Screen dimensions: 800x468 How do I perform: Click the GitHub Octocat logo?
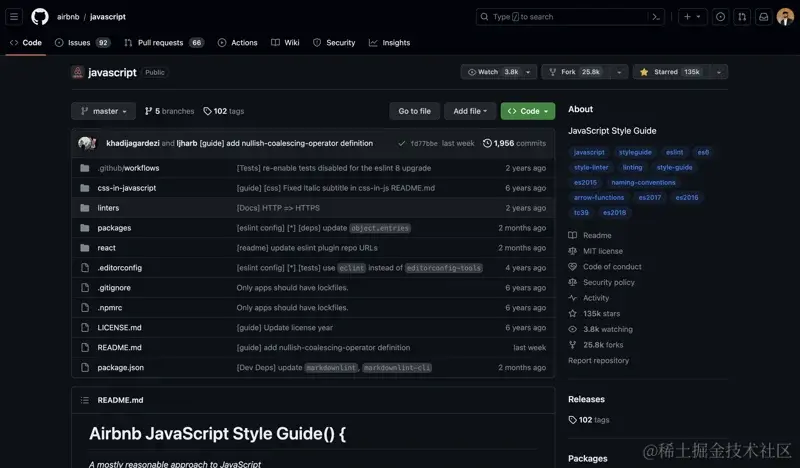click(40, 17)
